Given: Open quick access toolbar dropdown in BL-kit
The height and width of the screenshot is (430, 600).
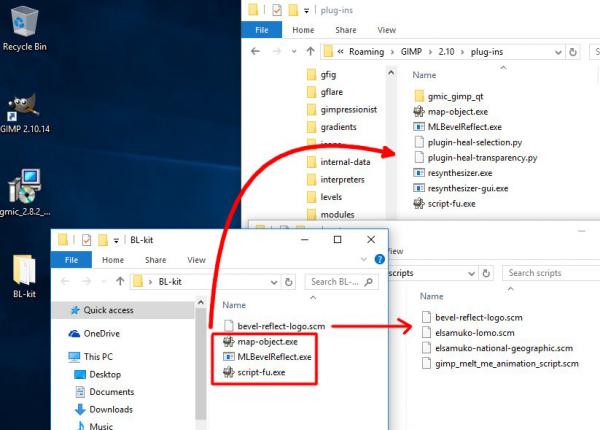Looking at the screenshot, I should point(116,240).
